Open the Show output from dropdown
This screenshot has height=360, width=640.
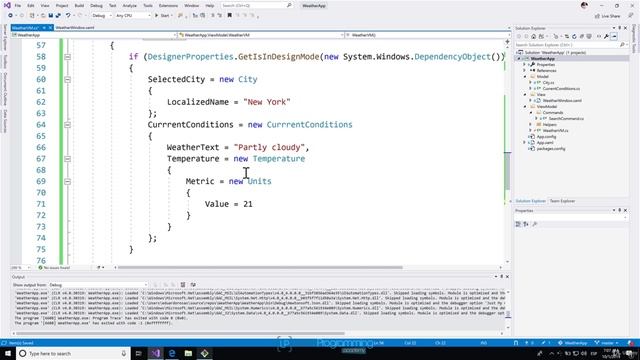click(98, 285)
